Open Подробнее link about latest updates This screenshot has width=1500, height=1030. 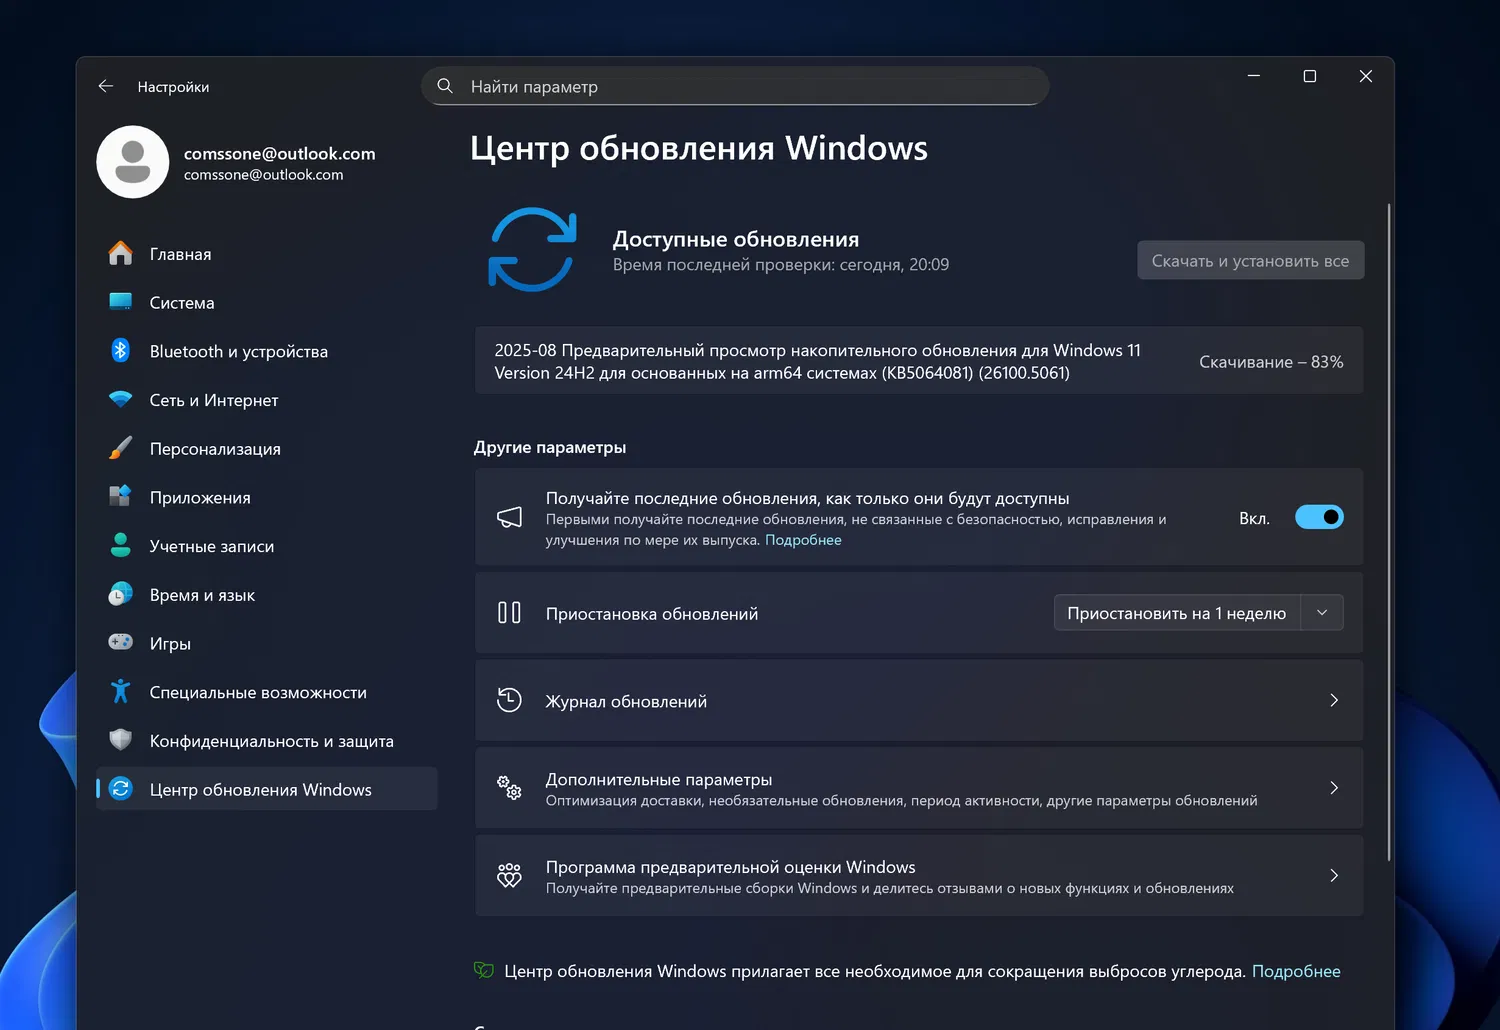click(x=803, y=540)
